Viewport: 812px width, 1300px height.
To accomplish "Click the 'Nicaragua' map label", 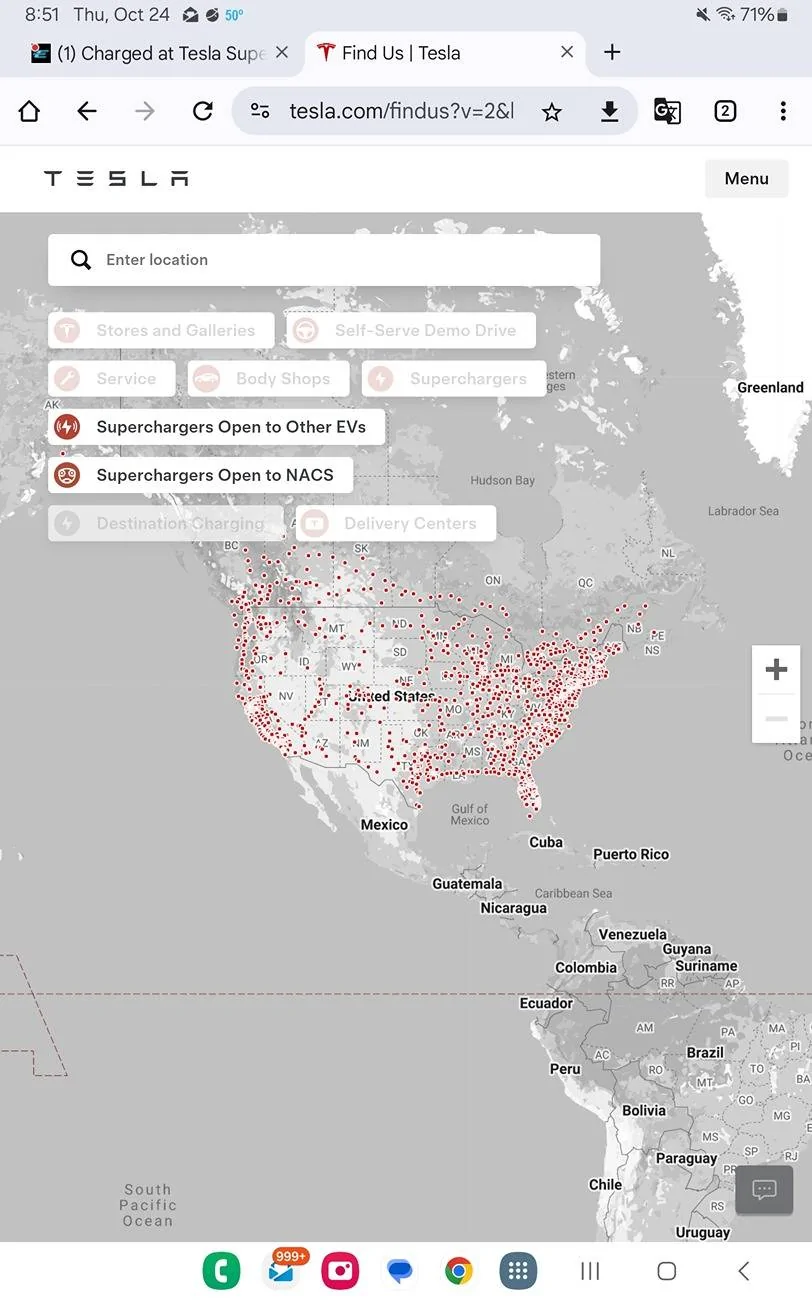I will pos(514,909).
